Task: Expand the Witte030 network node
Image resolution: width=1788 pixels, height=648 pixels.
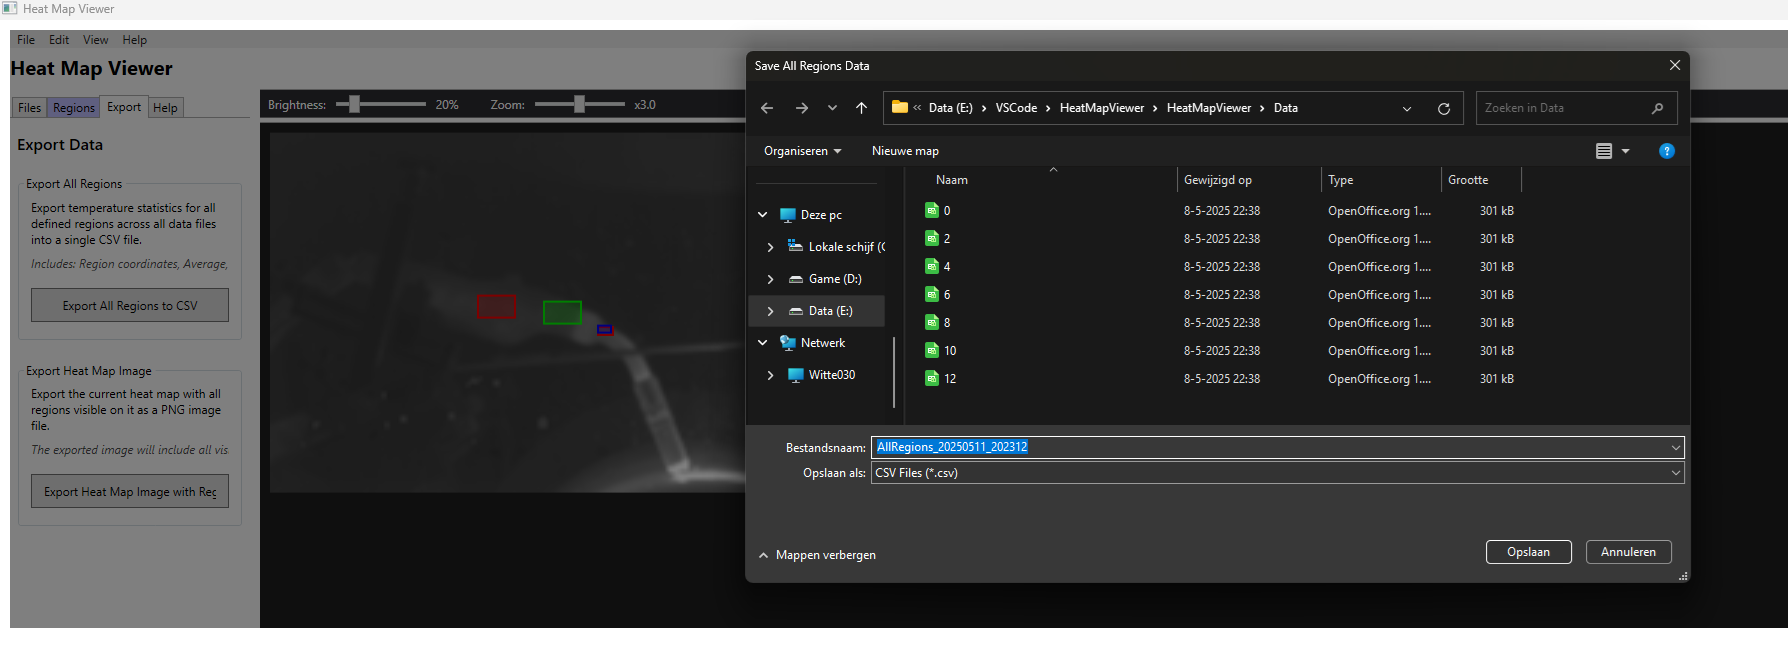Action: tap(770, 375)
